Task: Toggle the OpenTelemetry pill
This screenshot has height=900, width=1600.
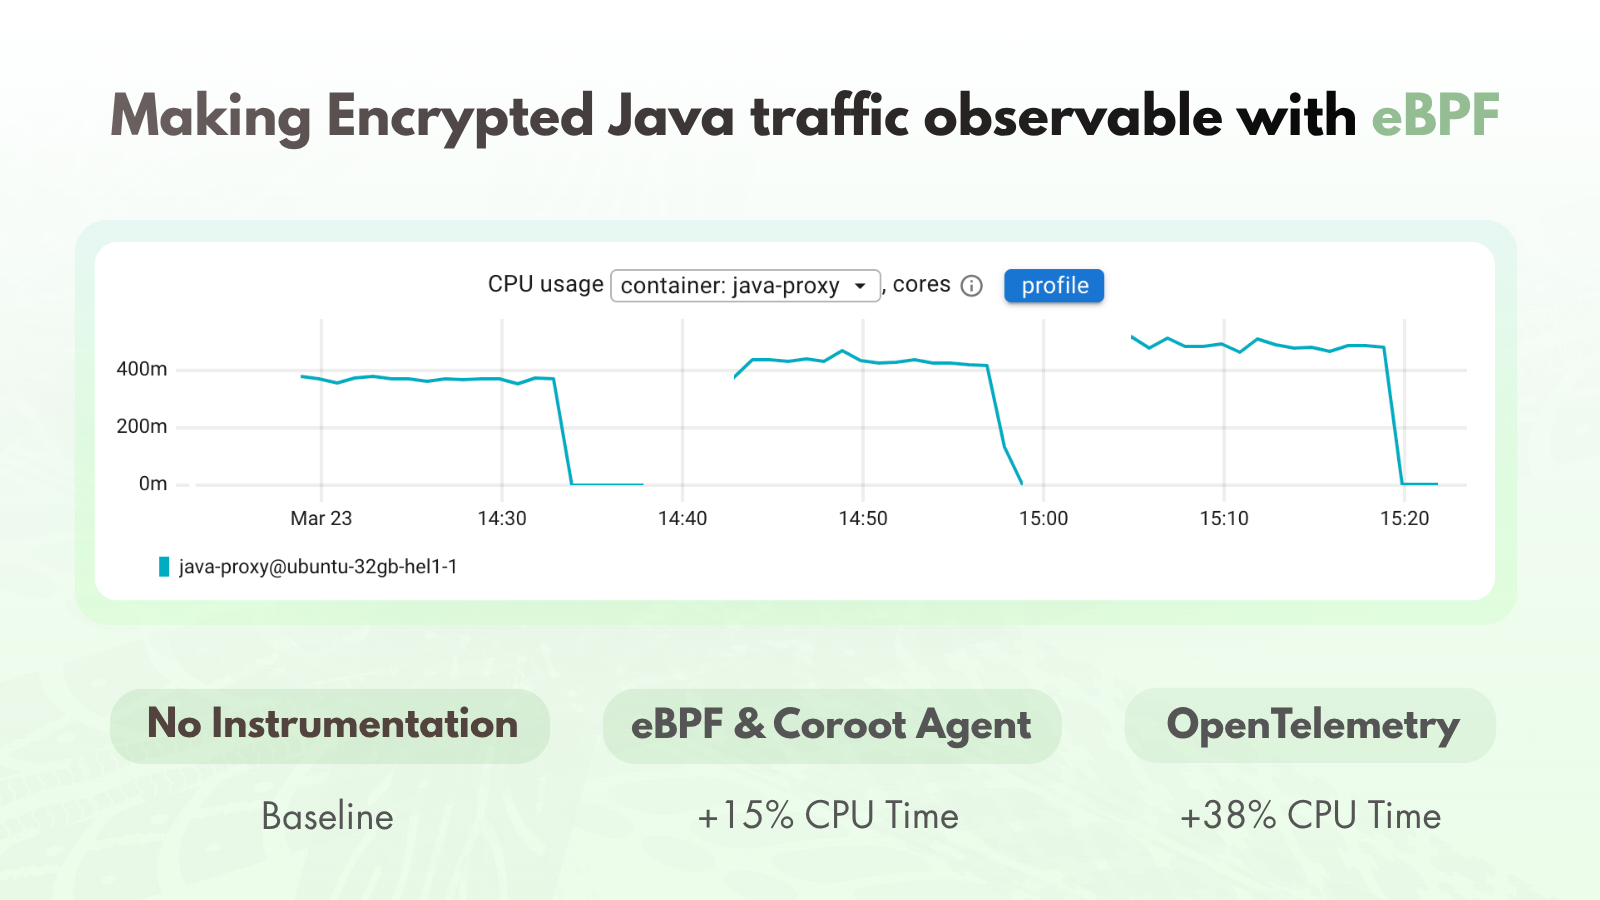Action: point(1311,726)
